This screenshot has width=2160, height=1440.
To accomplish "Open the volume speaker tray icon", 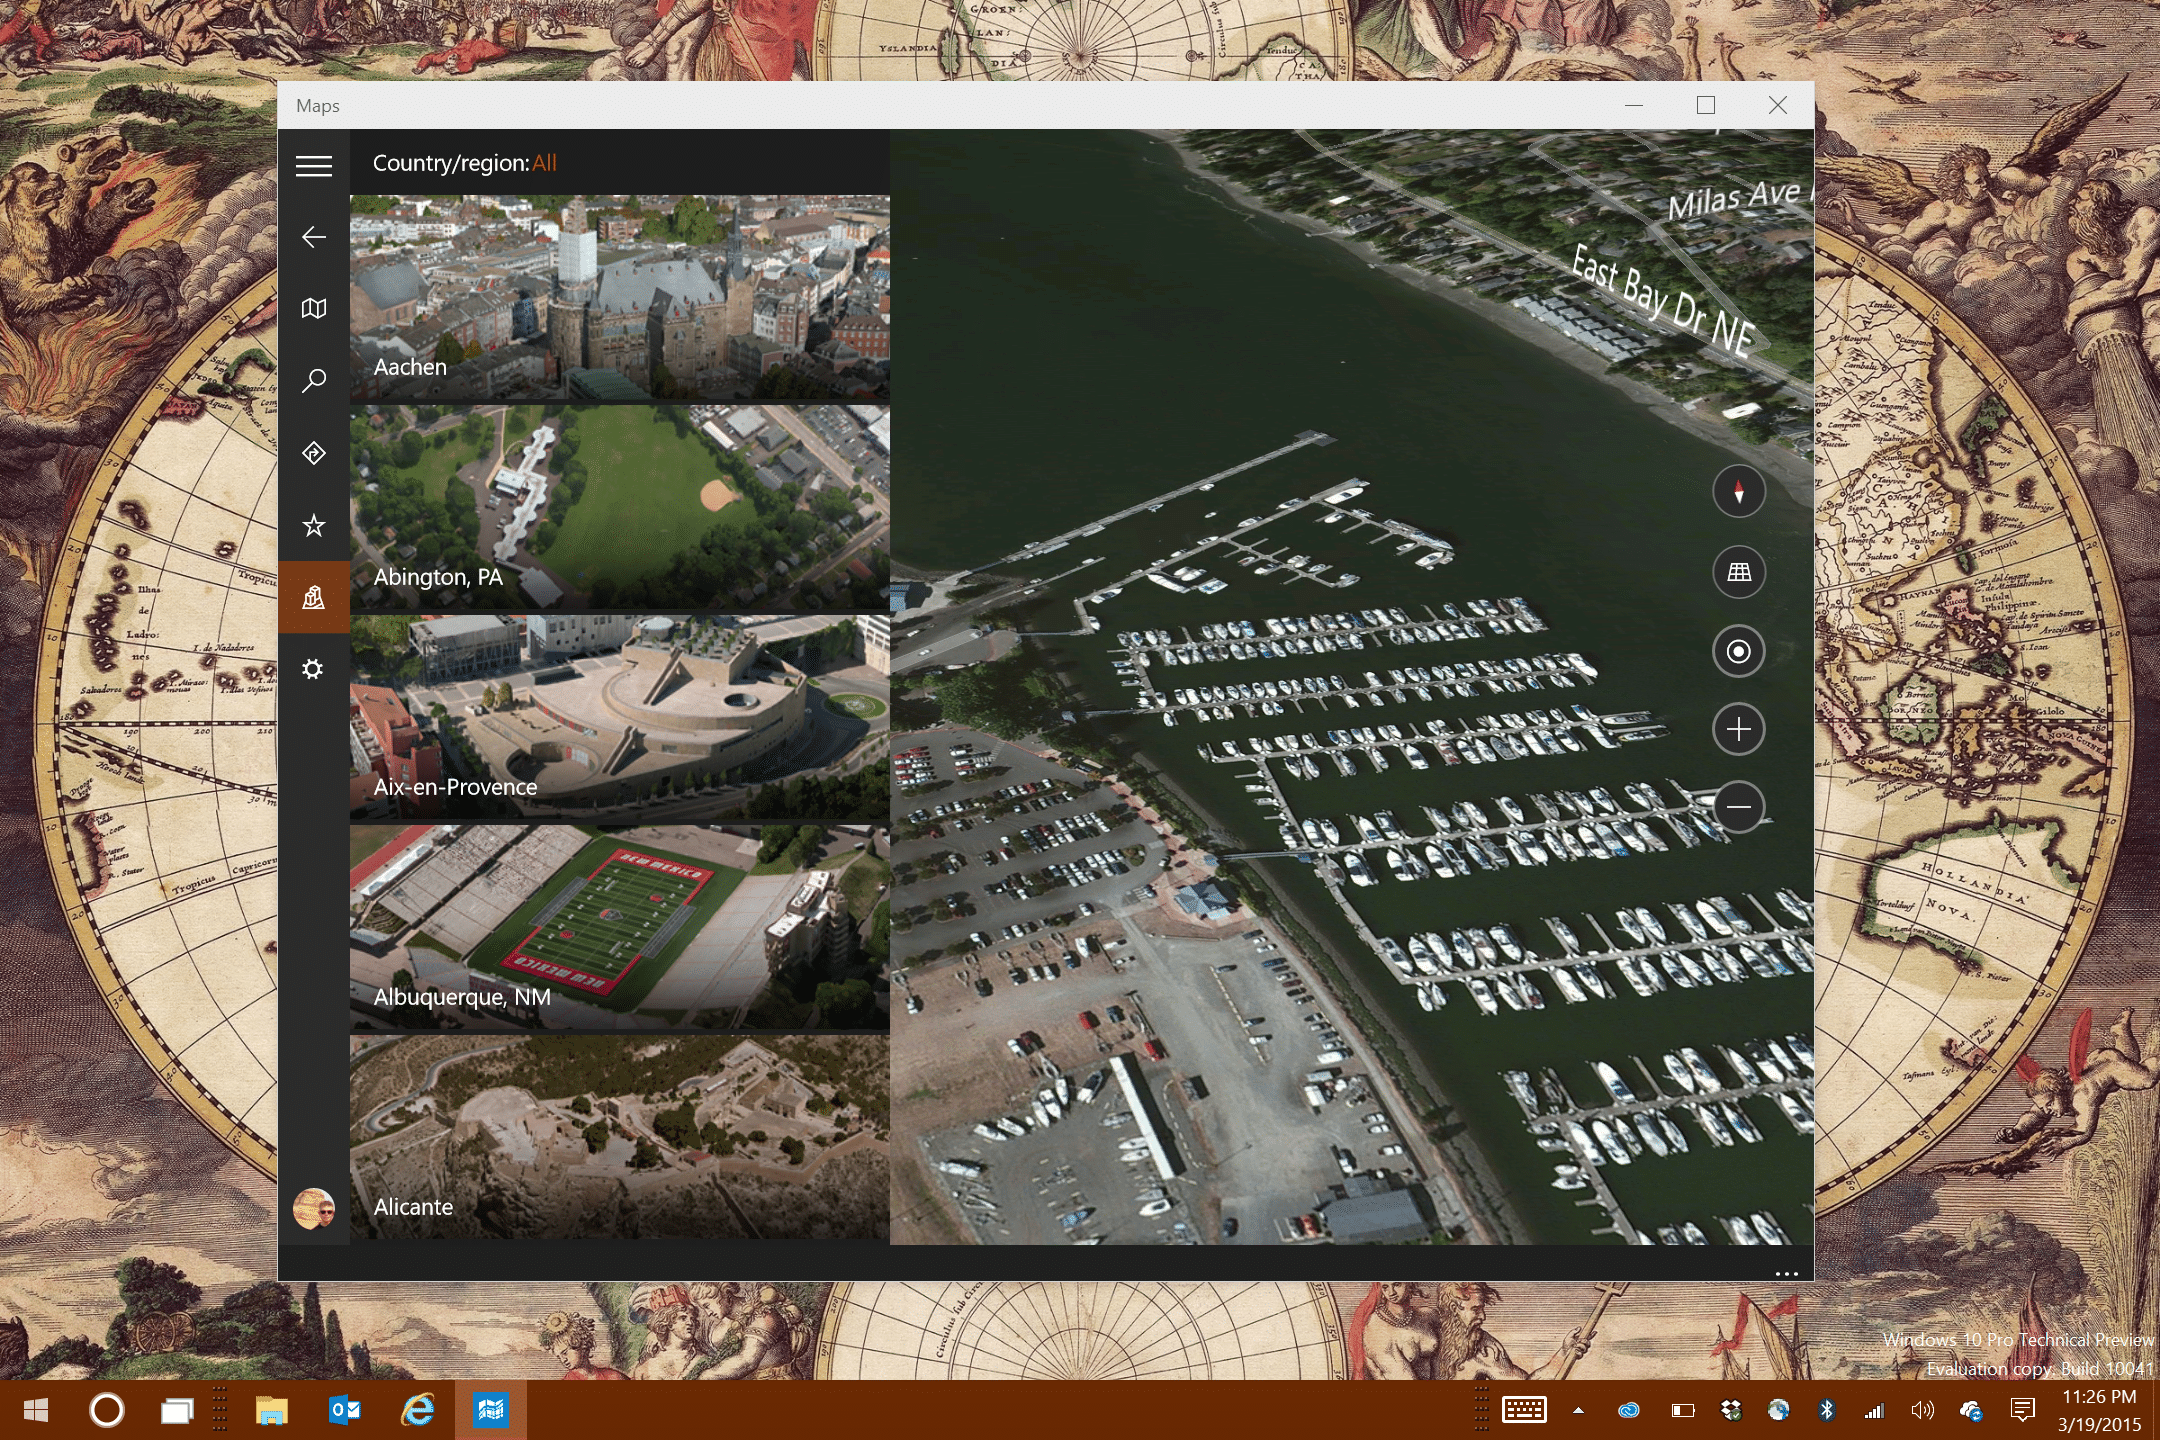I will [1922, 1410].
